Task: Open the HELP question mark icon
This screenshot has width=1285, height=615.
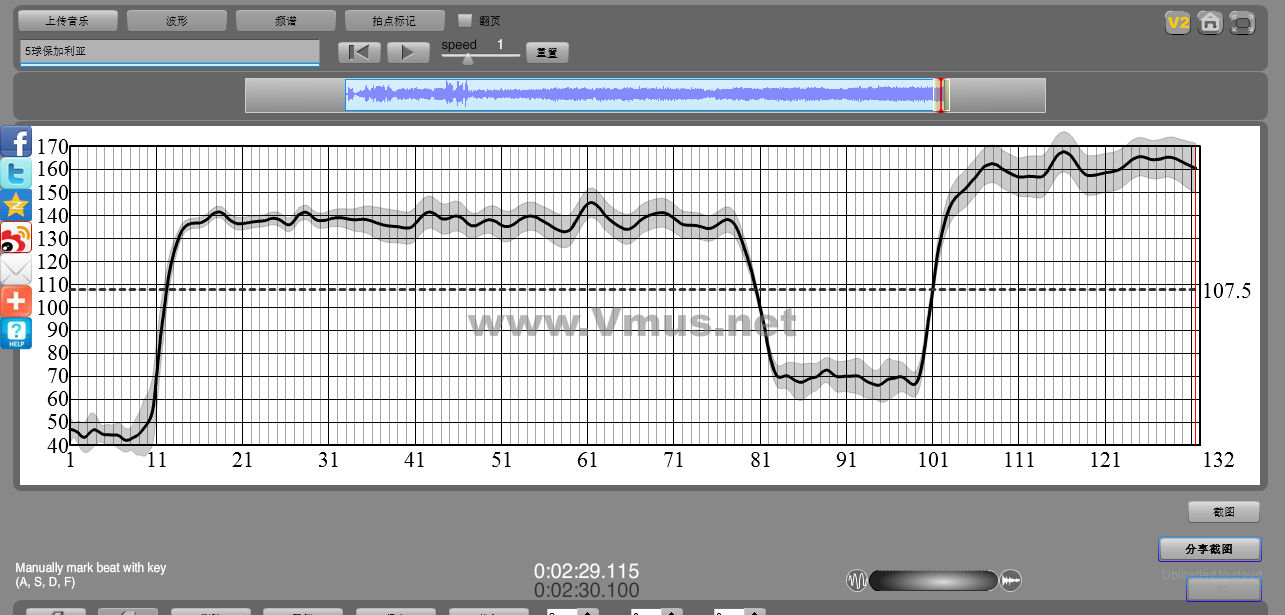Action: (x=16, y=334)
